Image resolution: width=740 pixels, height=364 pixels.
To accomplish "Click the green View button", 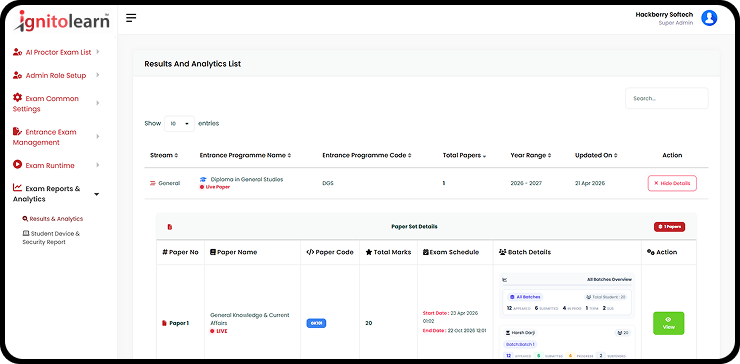I will click(668, 323).
